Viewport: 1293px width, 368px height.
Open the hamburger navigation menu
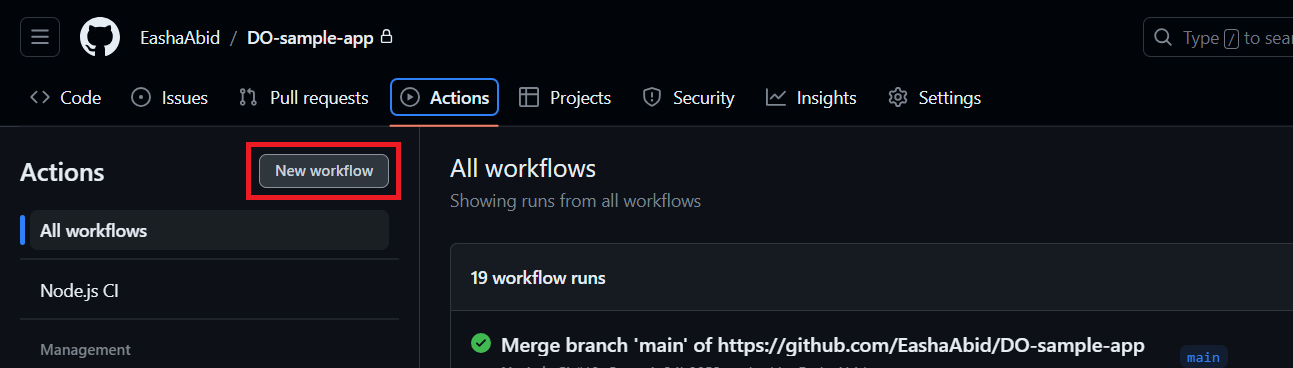tap(40, 37)
